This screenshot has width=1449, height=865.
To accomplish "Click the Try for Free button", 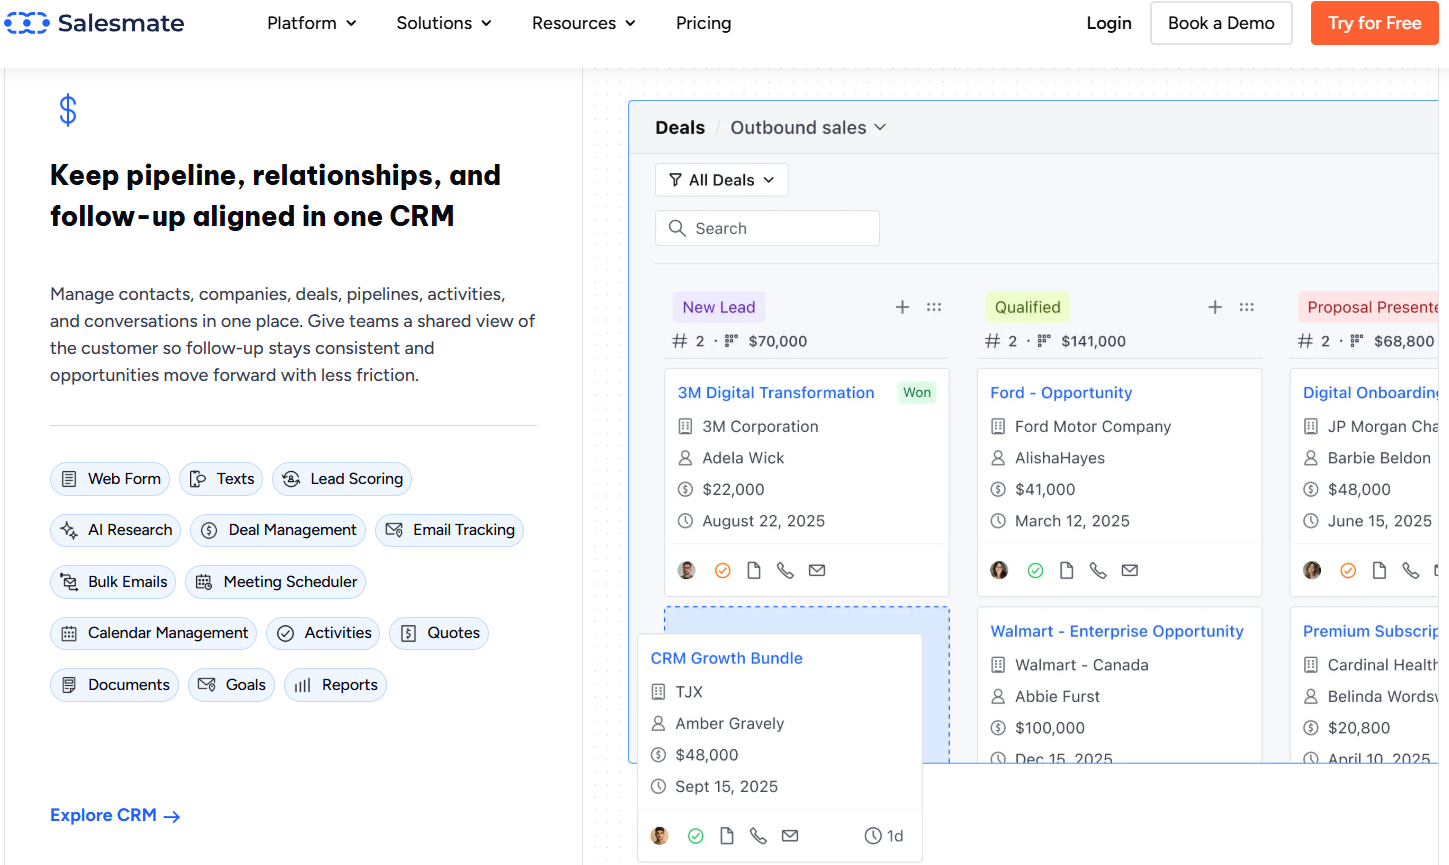I will point(1375,23).
